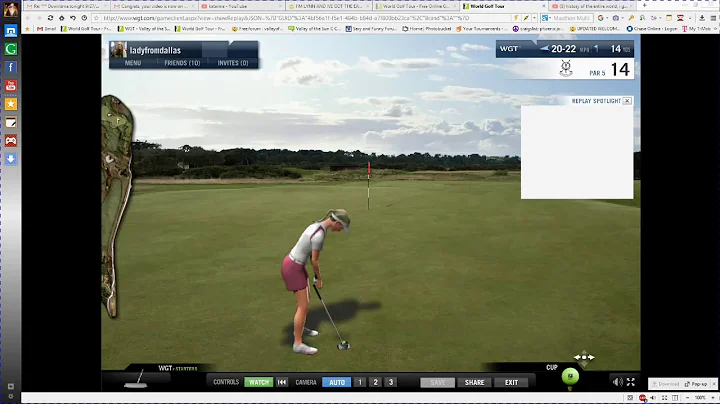Viewport: 720px width, 404px height.
Task: Expand the snapshot camera dropdown arrow
Action: (622, 18)
